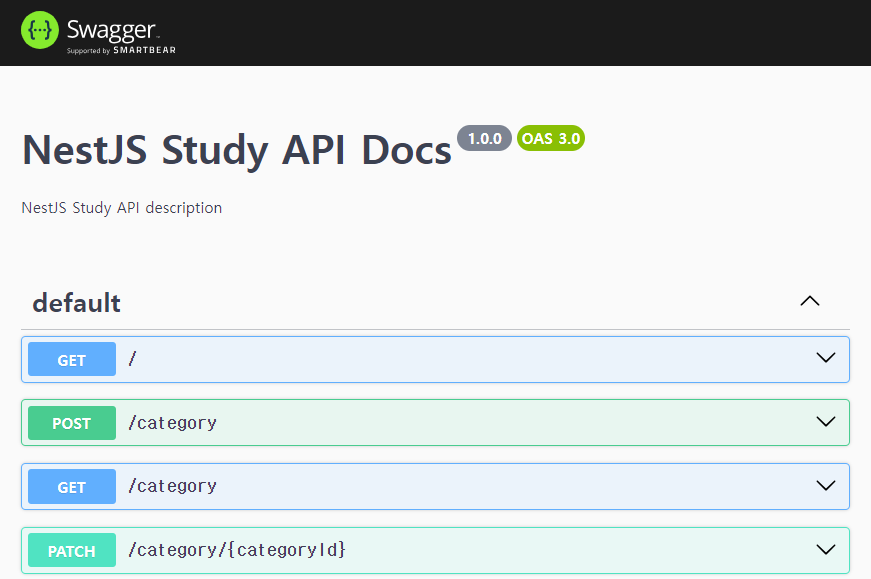Click the /category path in POST row
Screen dimensions: 871x579
pos(172,423)
